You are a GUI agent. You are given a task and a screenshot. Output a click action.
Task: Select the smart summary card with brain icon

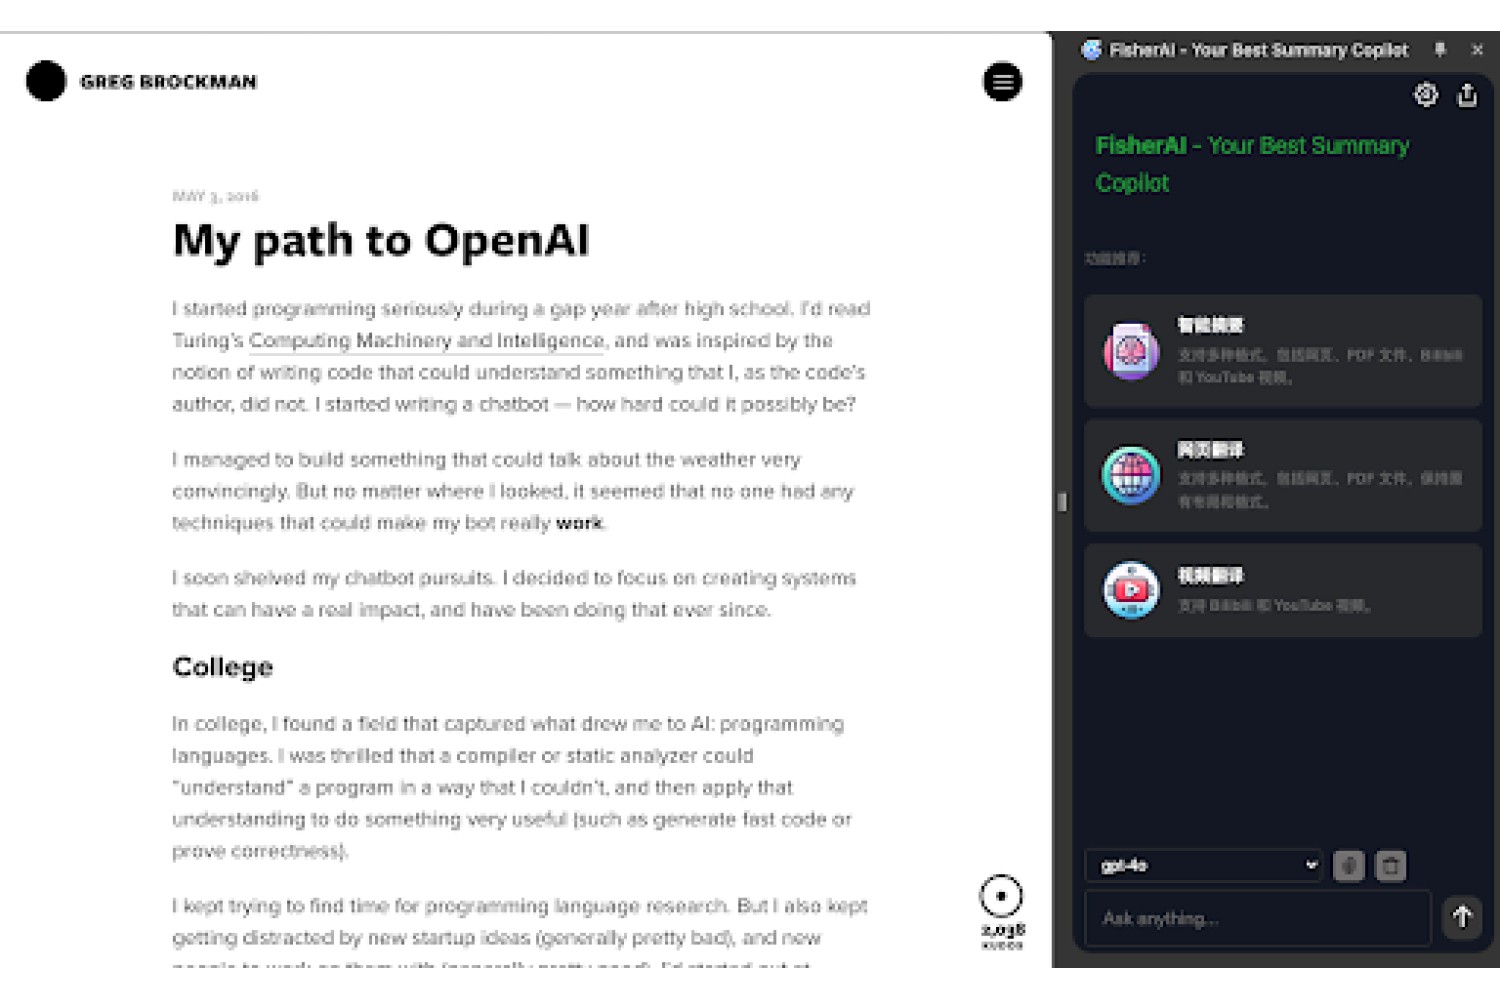(x=1283, y=351)
